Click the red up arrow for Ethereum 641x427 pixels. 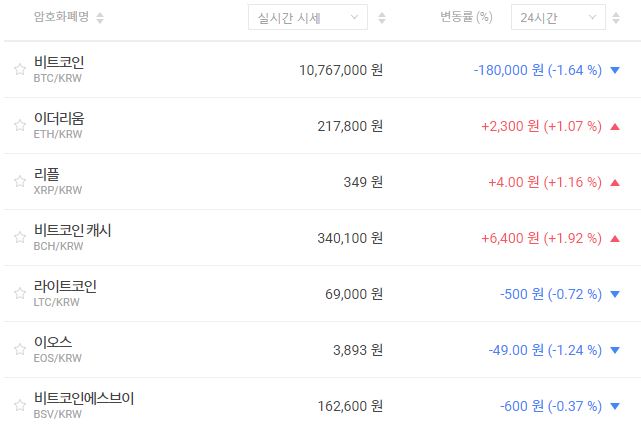[x=615, y=126]
